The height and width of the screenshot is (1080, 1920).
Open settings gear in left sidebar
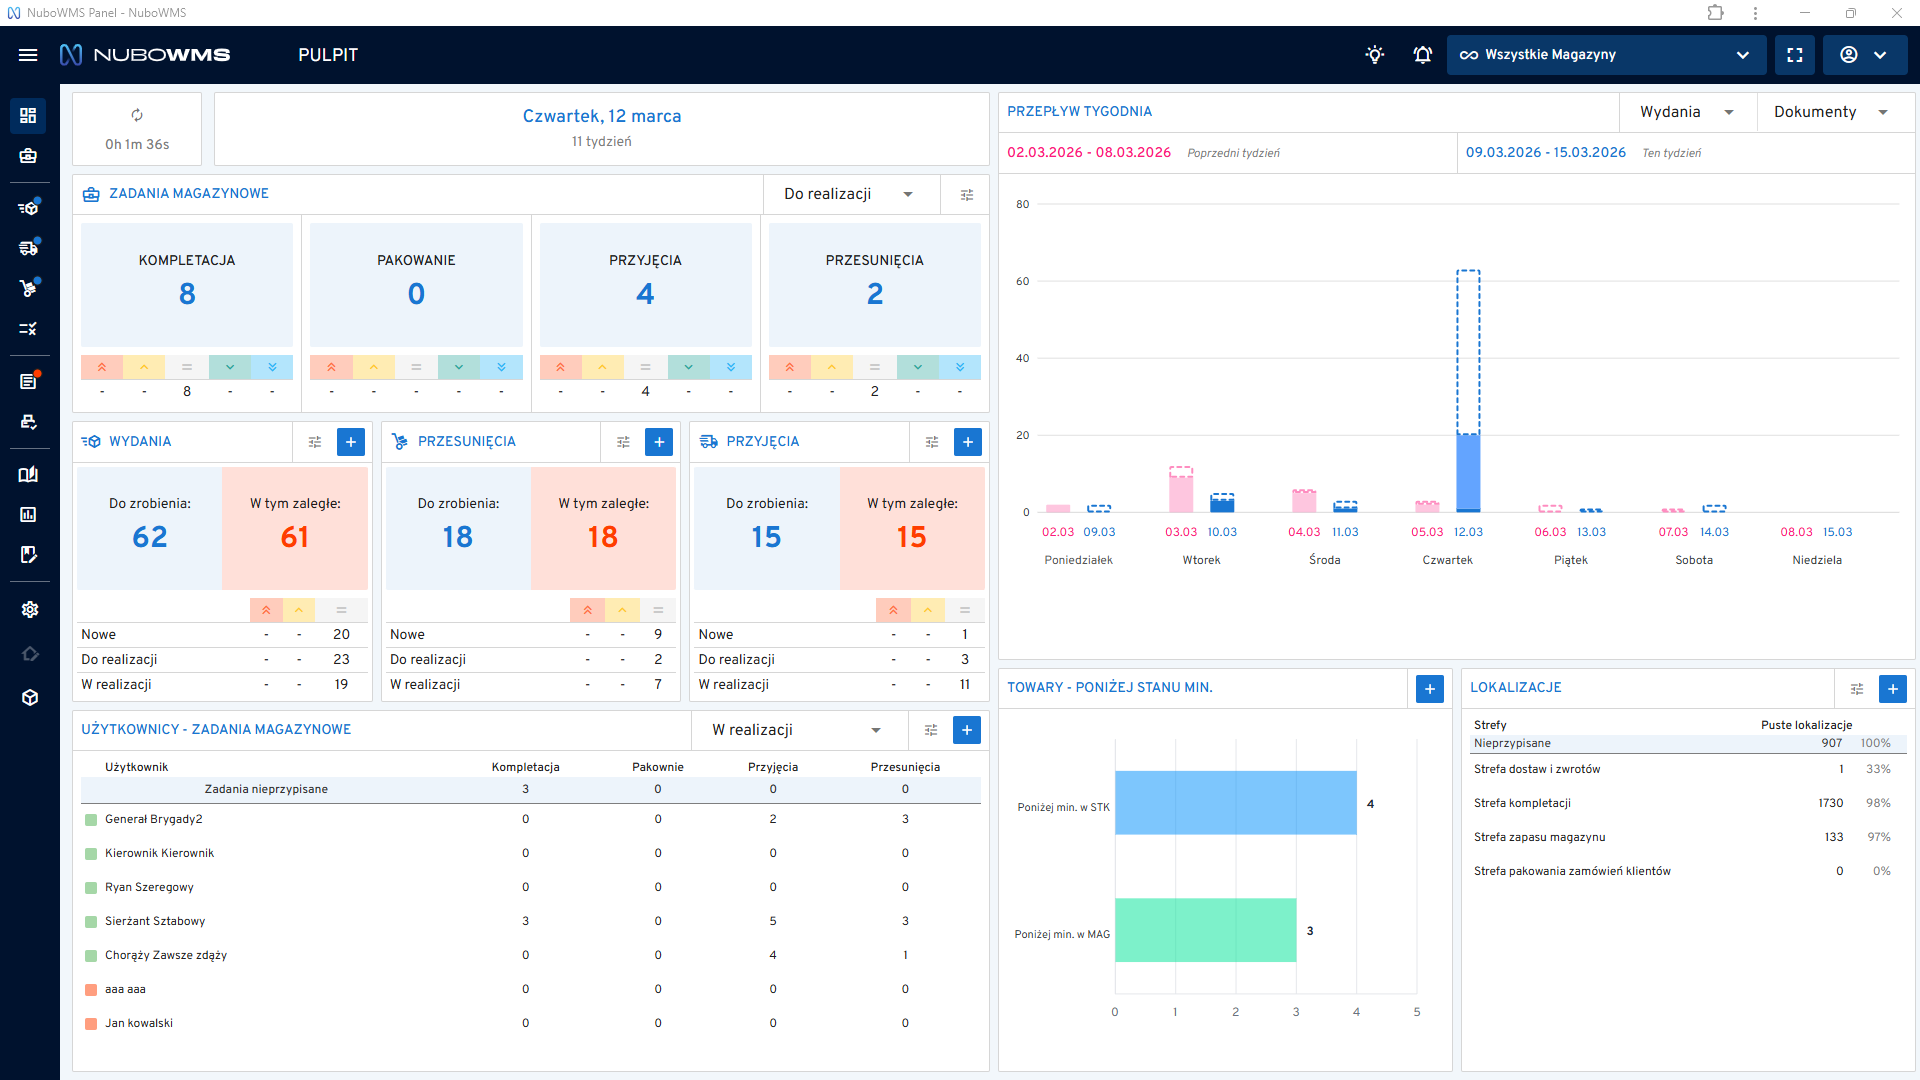29,610
